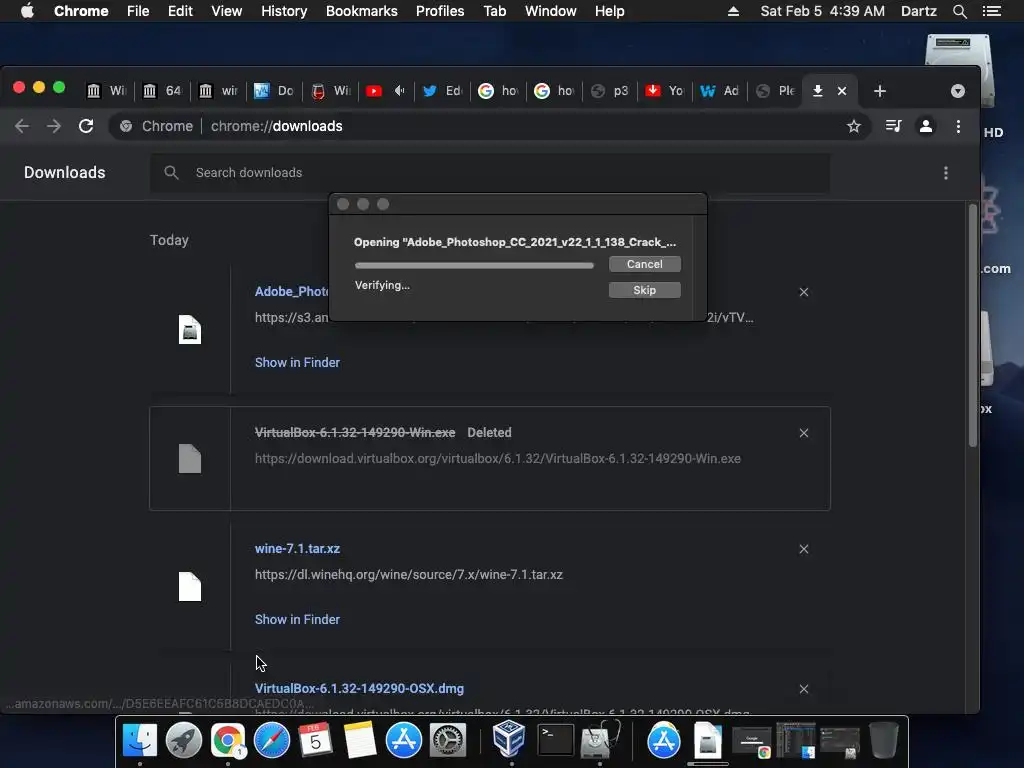Screen dimensions: 1024x768
Task: Open System Preferences gear in Dock
Action: [448, 741]
